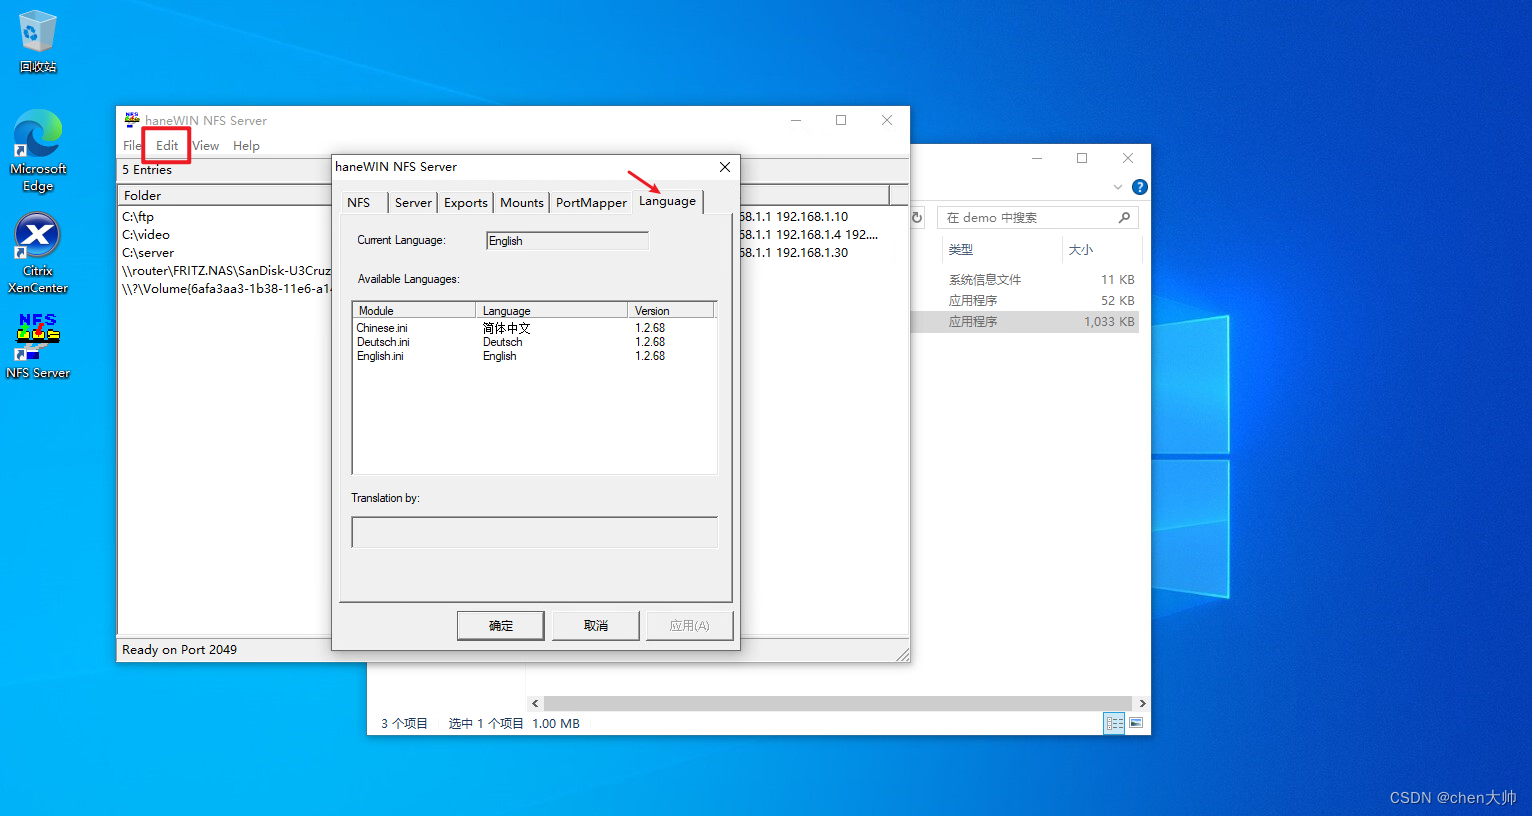Select the Language tab
Image resolution: width=1532 pixels, height=816 pixels.
[x=667, y=201]
